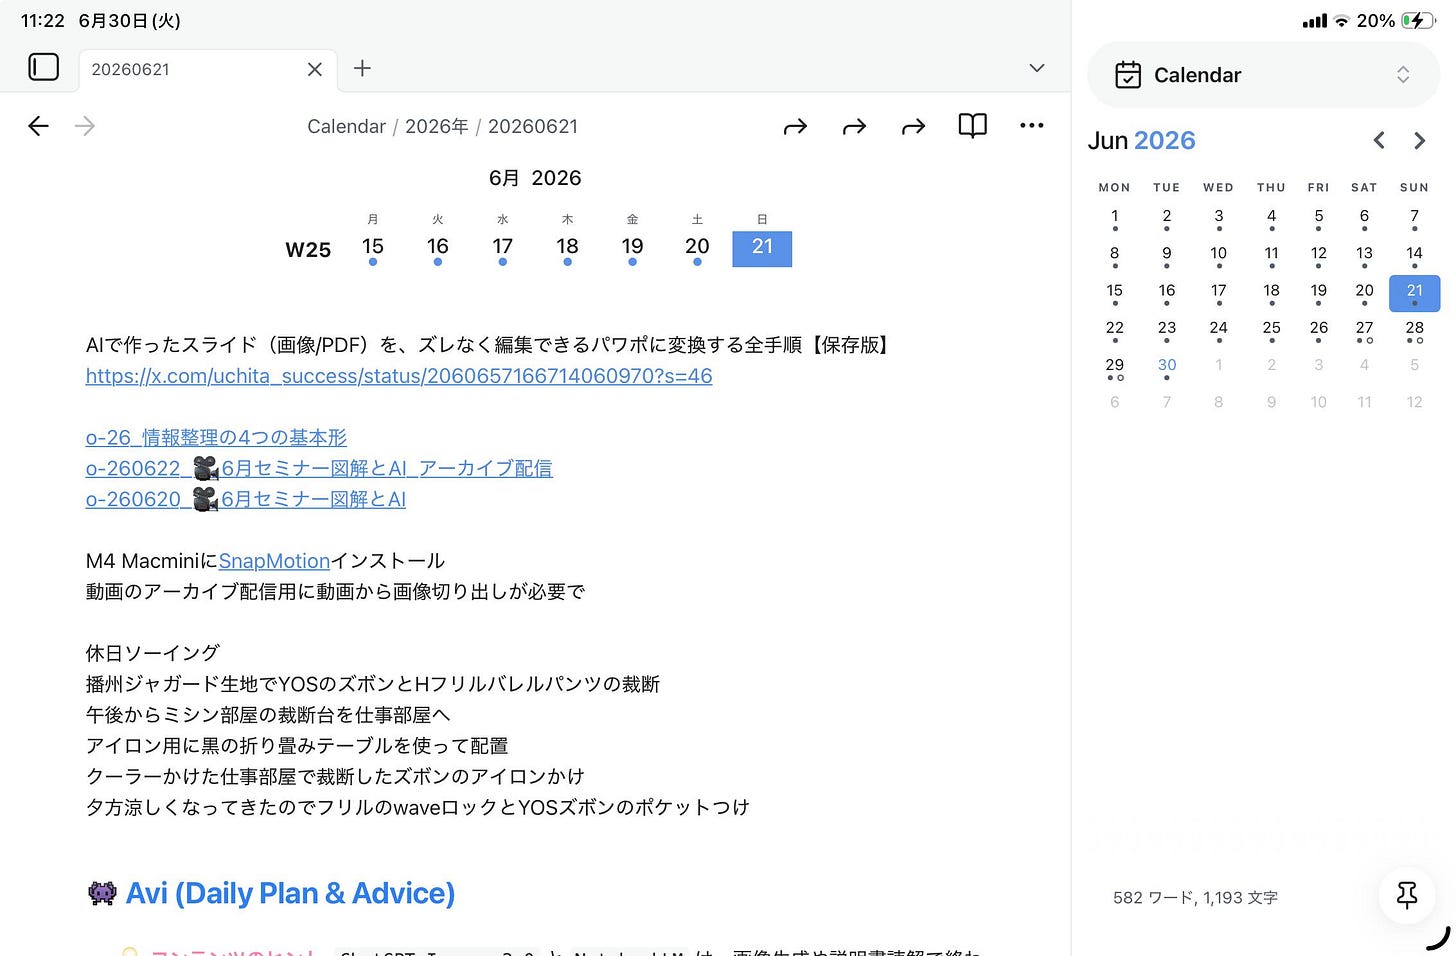Tap the battery indicator in status bar
The image size is (1456, 956).
(1418, 21)
